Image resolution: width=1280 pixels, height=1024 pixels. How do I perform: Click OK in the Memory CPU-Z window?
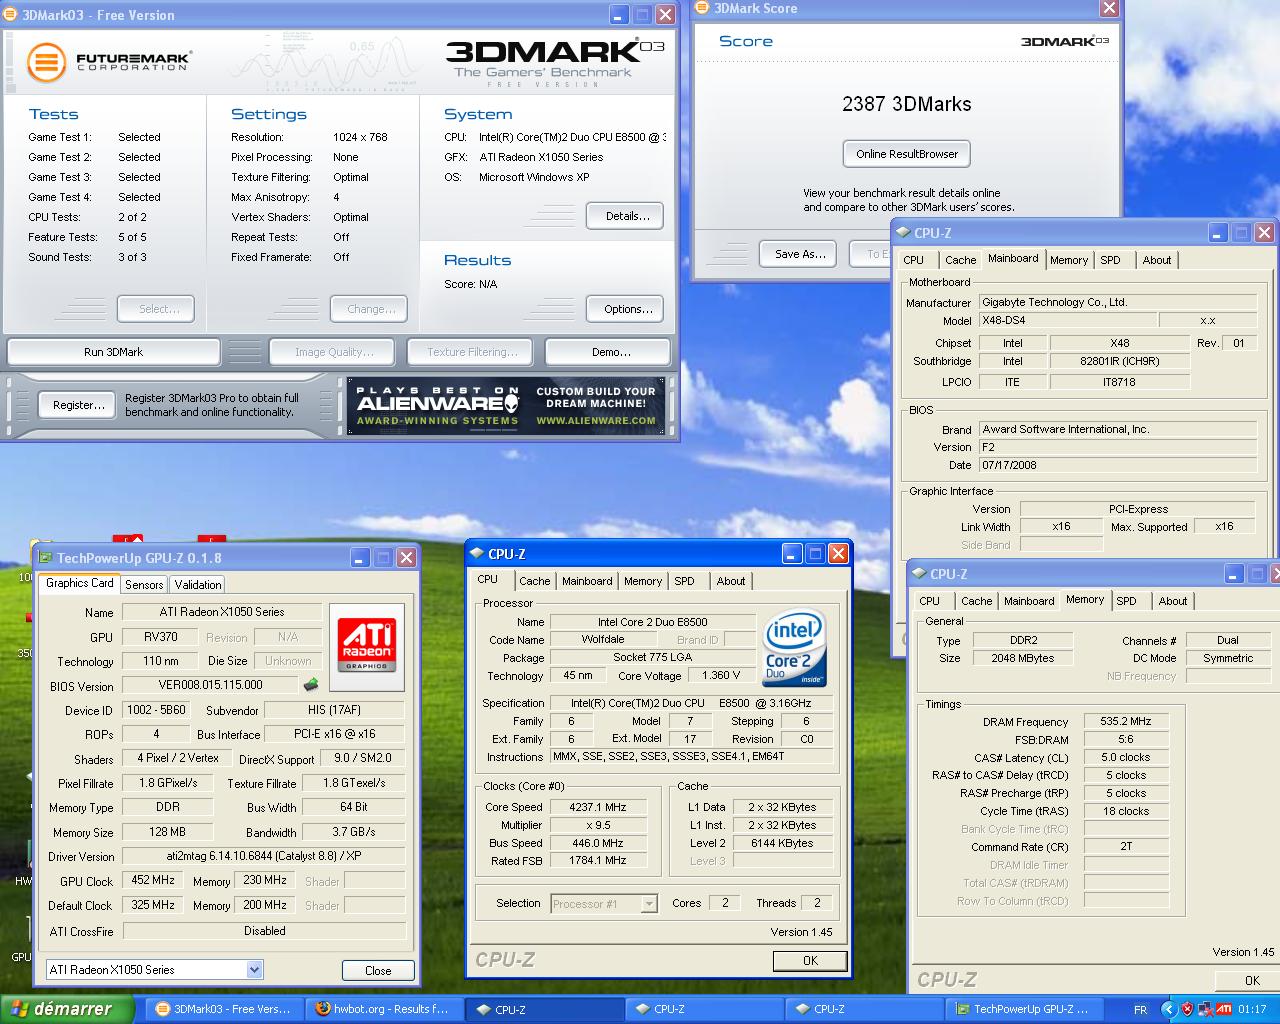[1247, 980]
